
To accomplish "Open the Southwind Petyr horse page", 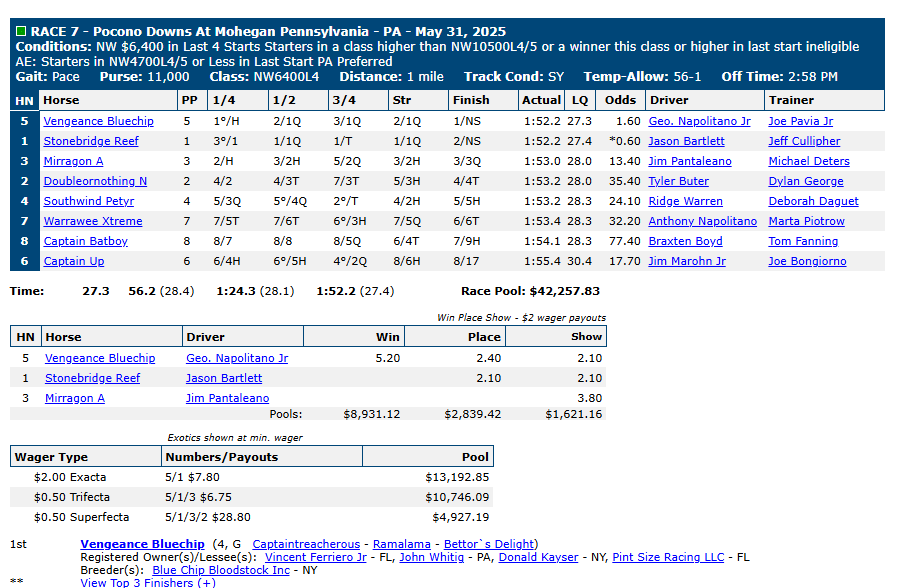I will tap(89, 201).
